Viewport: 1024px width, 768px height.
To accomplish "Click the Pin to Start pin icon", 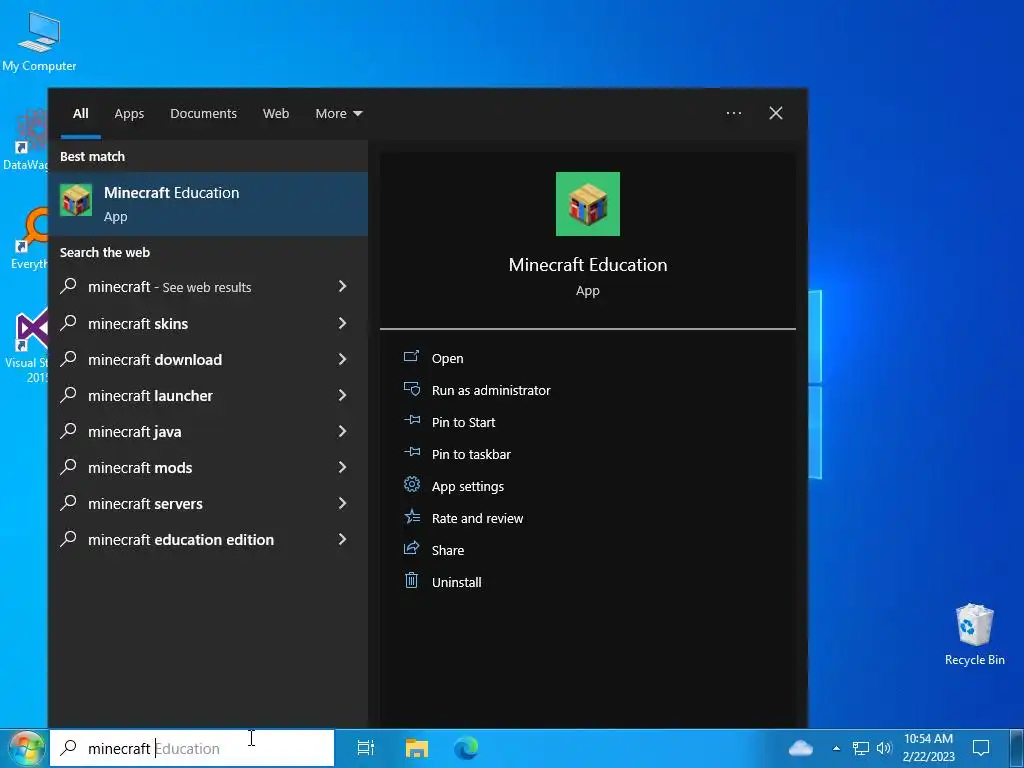I will point(411,421).
